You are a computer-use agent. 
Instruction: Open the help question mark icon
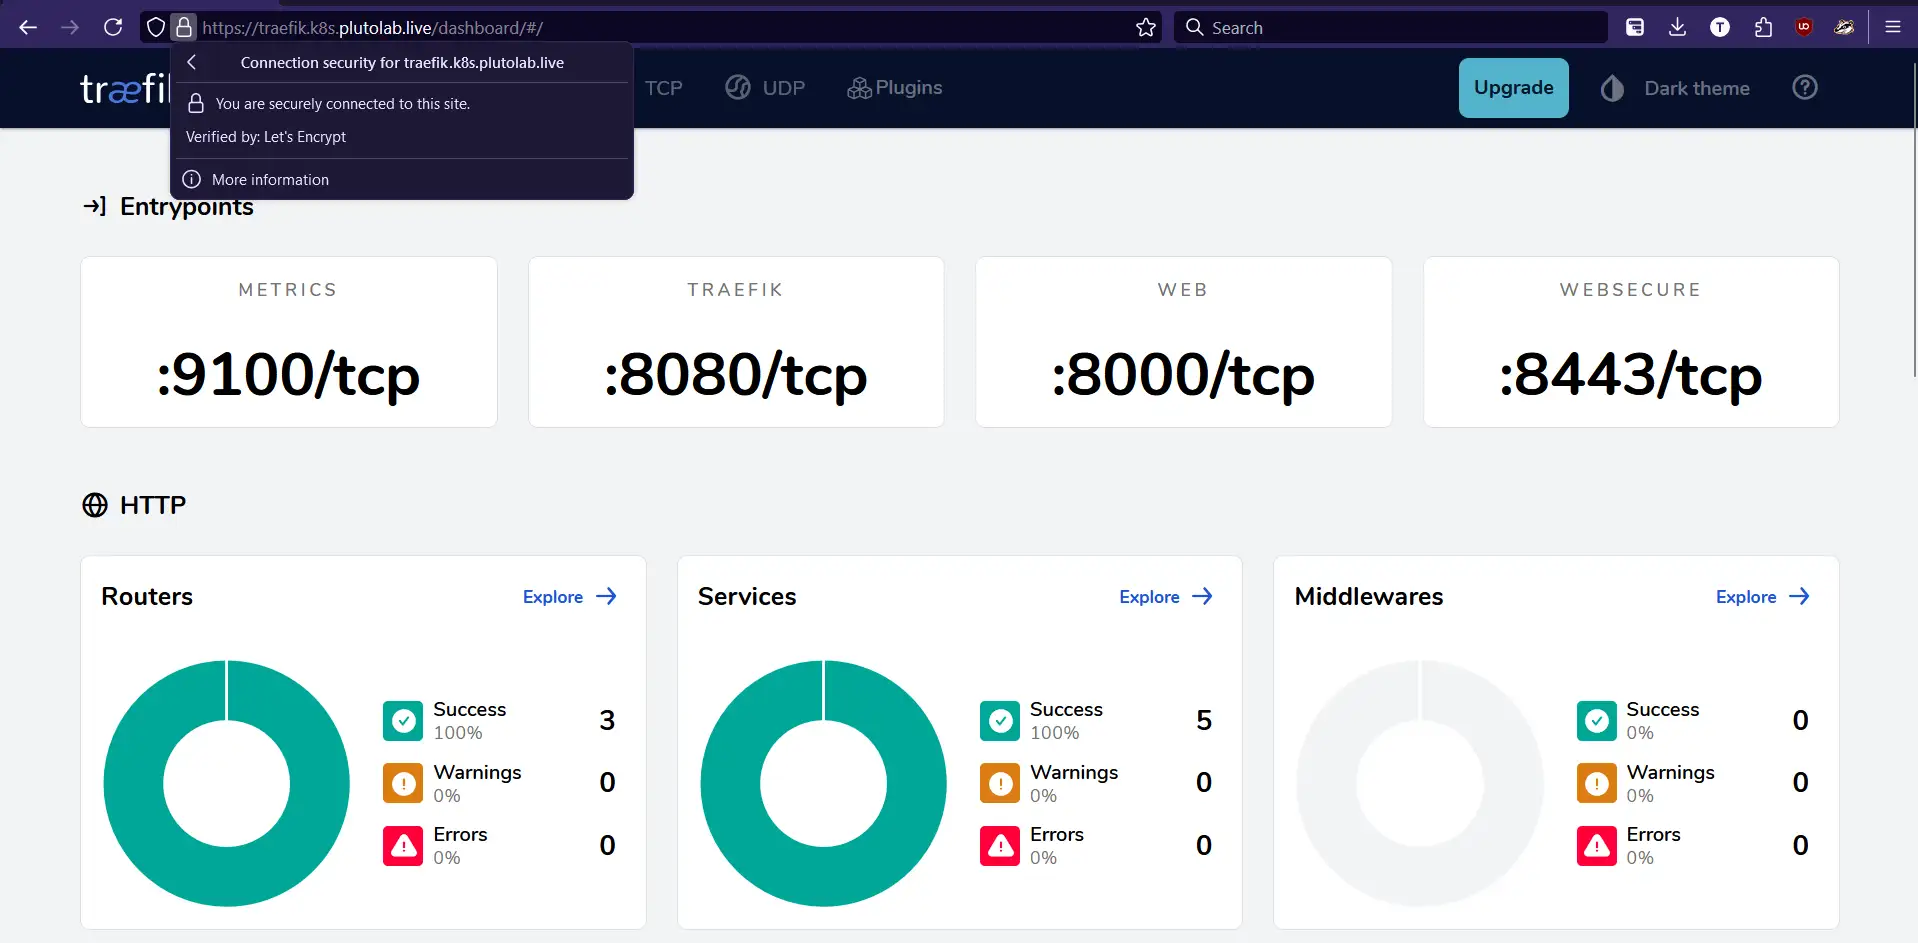[1804, 88]
